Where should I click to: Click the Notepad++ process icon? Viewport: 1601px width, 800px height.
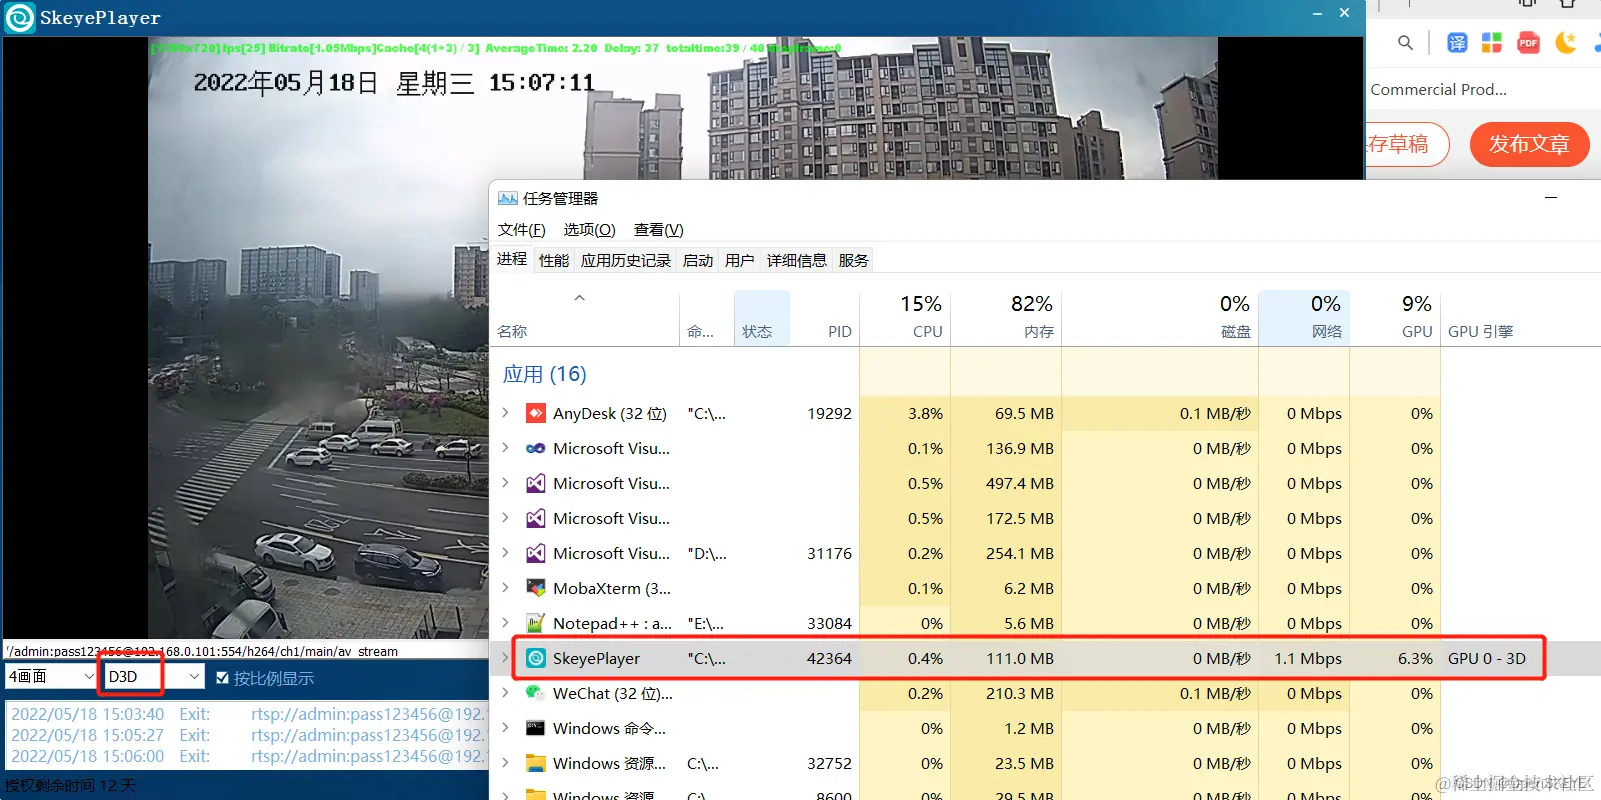(536, 623)
